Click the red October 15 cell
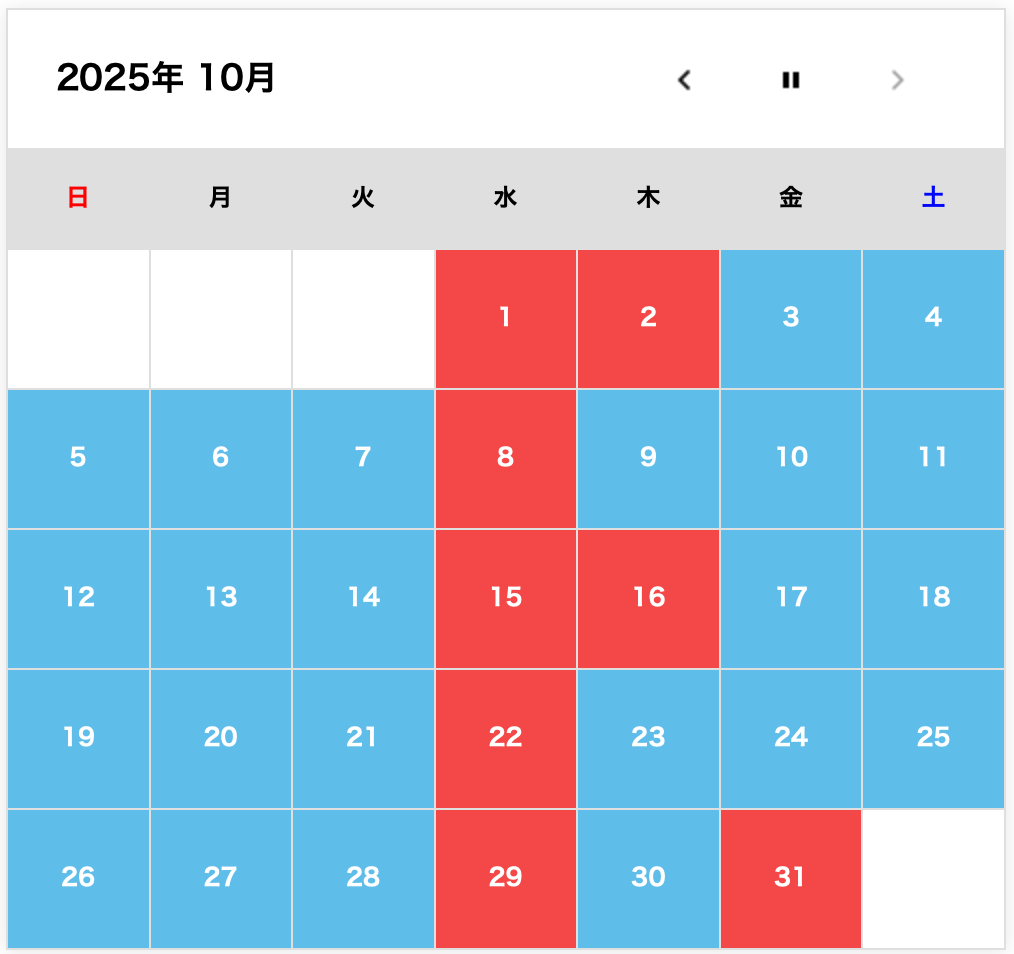Image resolution: width=1014 pixels, height=954 pixels. tap(505, 598)
